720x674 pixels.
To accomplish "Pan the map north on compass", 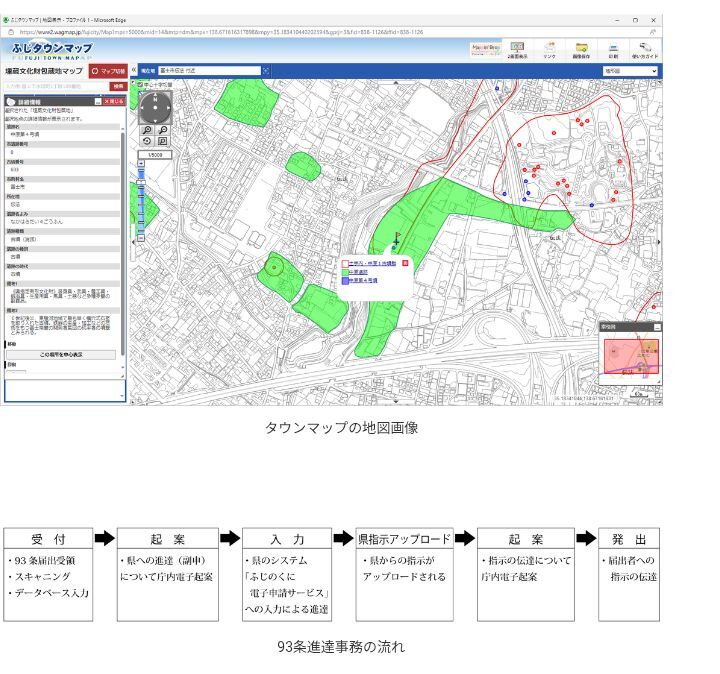I will 155,97.
